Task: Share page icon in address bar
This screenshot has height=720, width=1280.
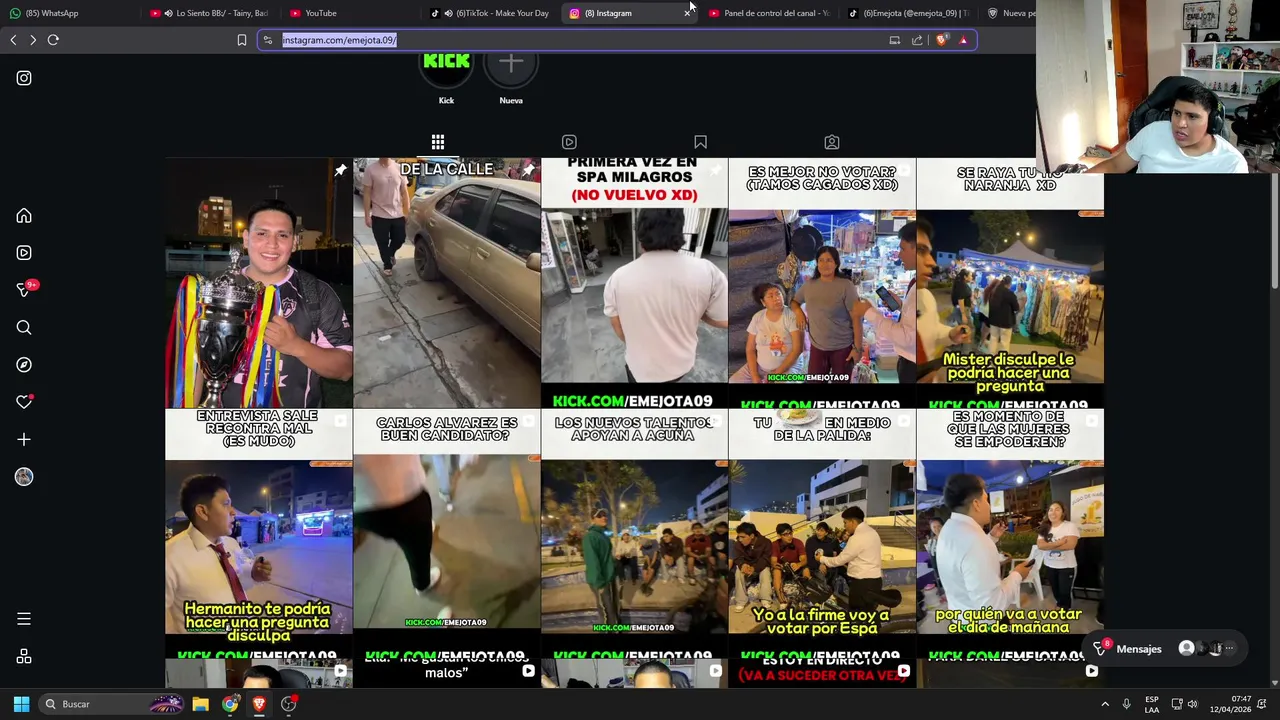Action: tap(917, 40)
